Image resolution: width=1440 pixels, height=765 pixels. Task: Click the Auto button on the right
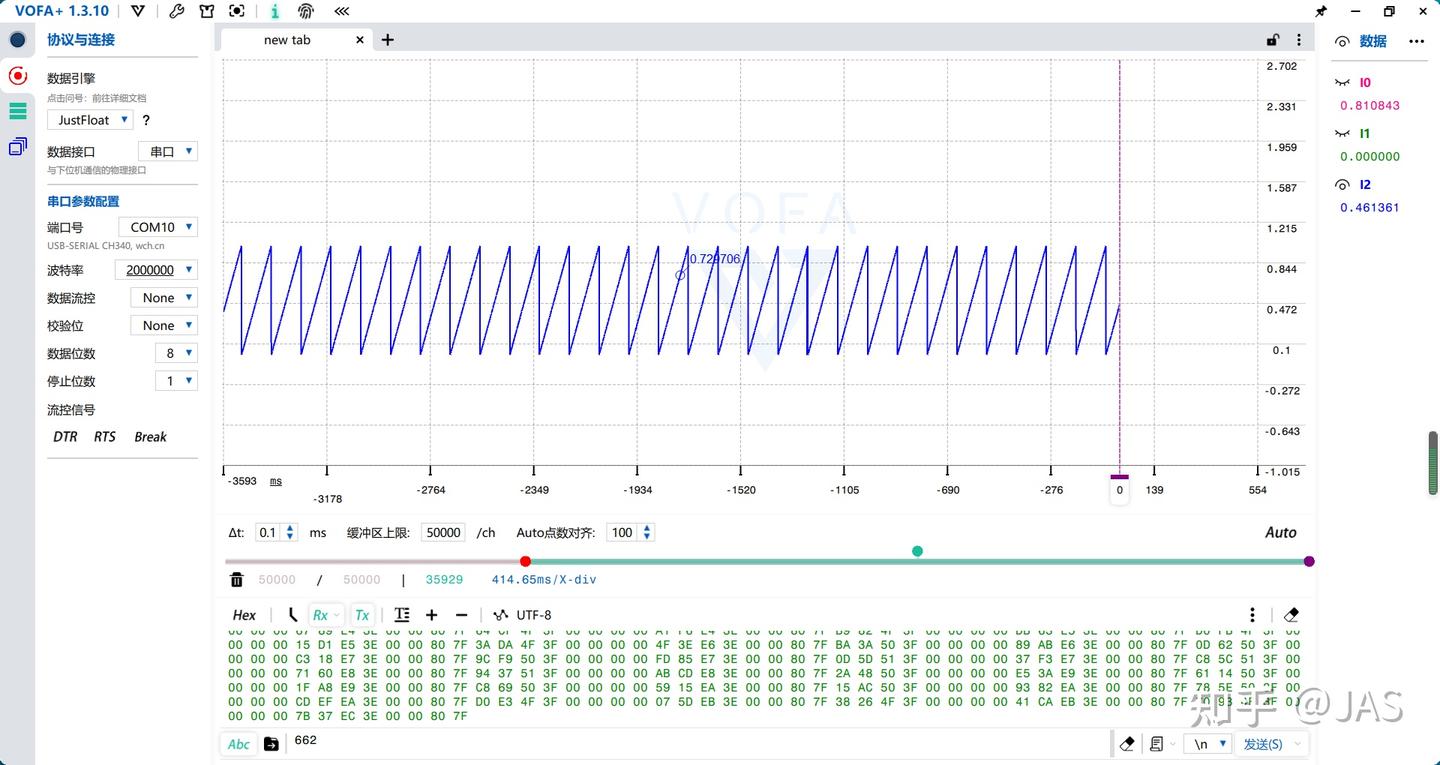coord(1280,533)
